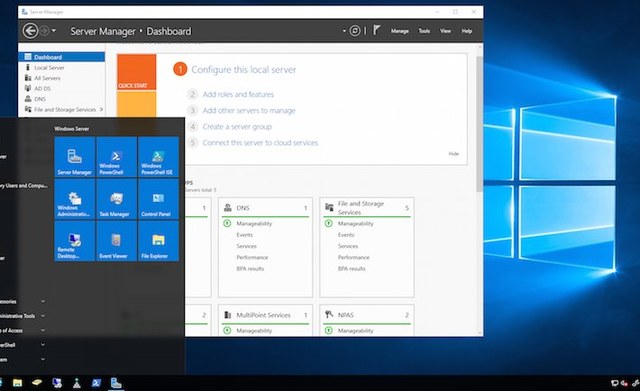
Task: Expand the Ease of Access start group
Action: coord(43,330)
